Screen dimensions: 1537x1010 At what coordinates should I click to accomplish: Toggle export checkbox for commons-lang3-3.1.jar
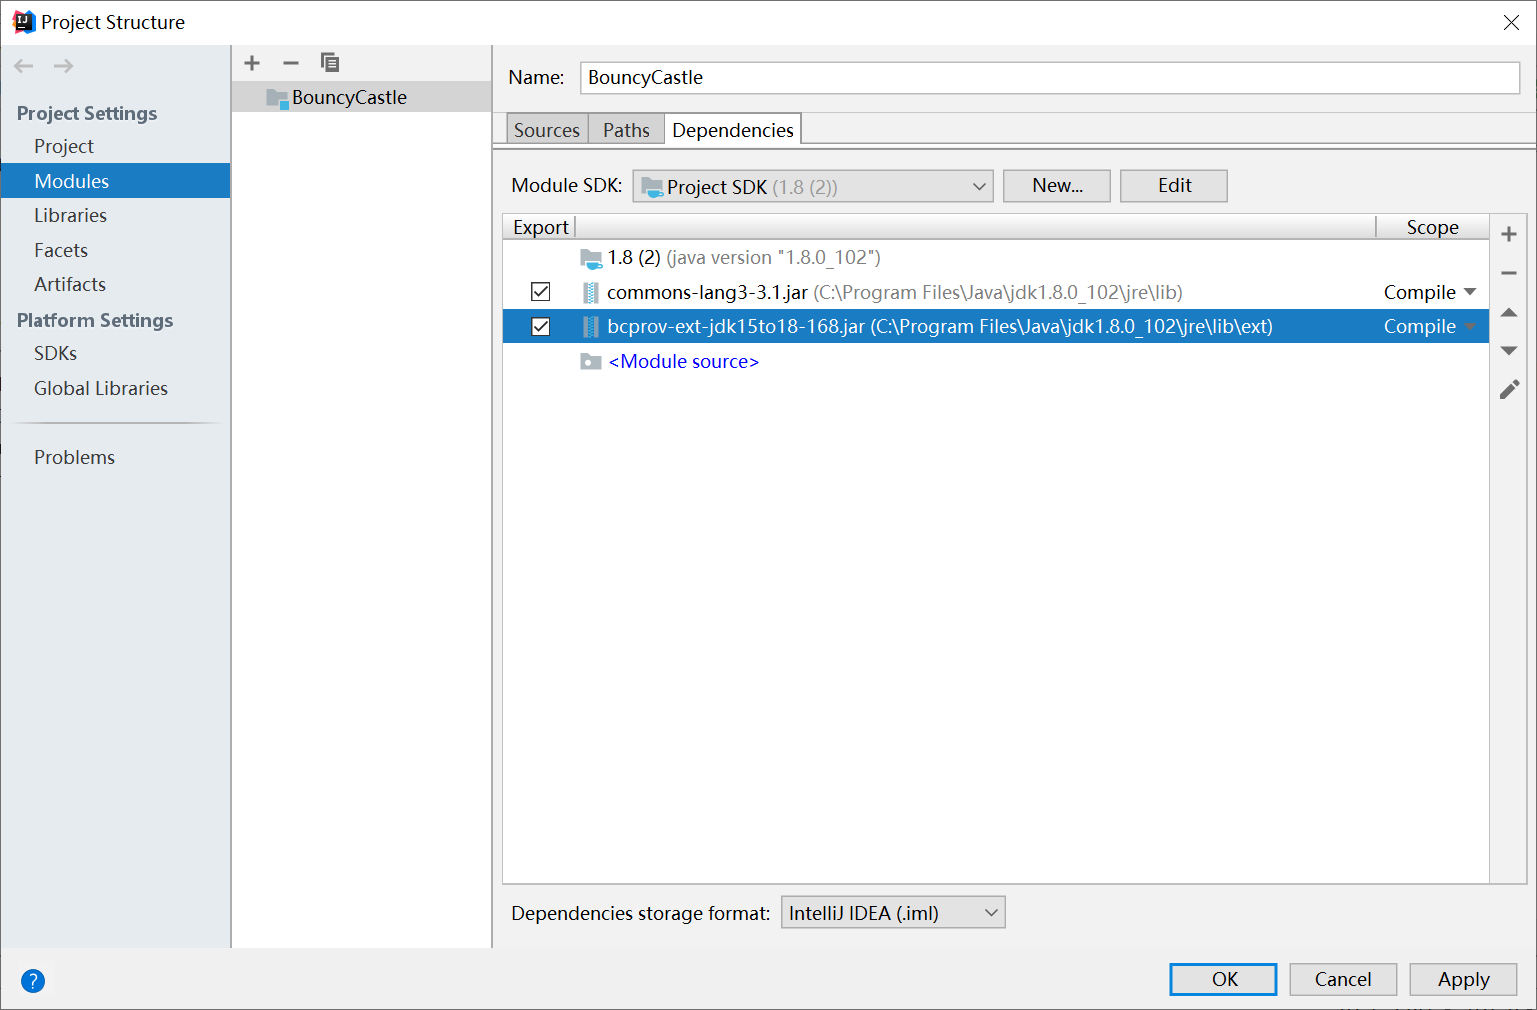(541, 292)
